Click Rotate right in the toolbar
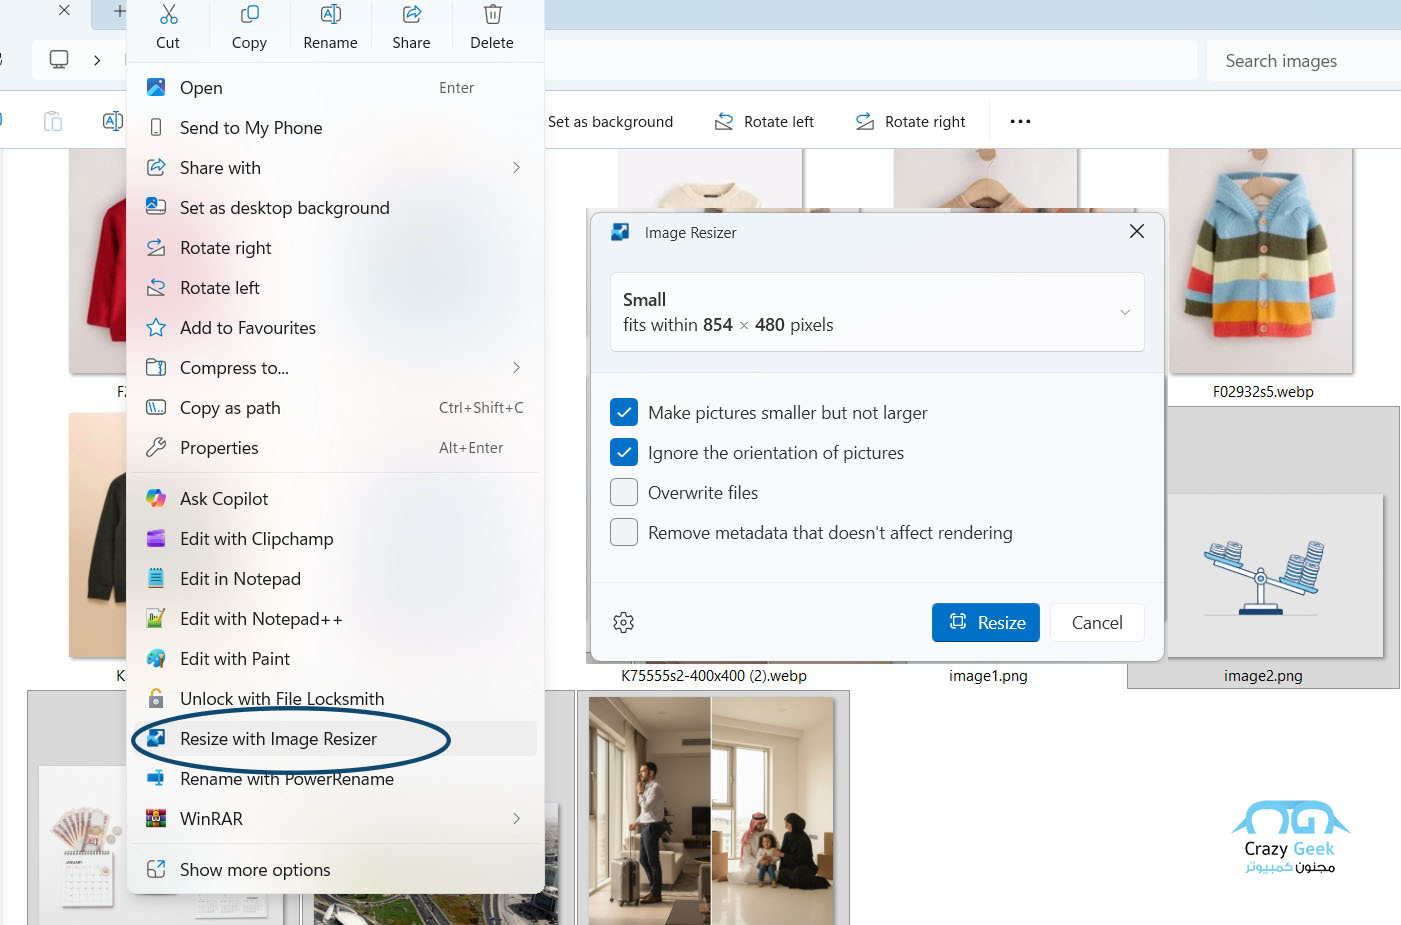This screenshot has height=925, width=1401. [x=911, y=122]
